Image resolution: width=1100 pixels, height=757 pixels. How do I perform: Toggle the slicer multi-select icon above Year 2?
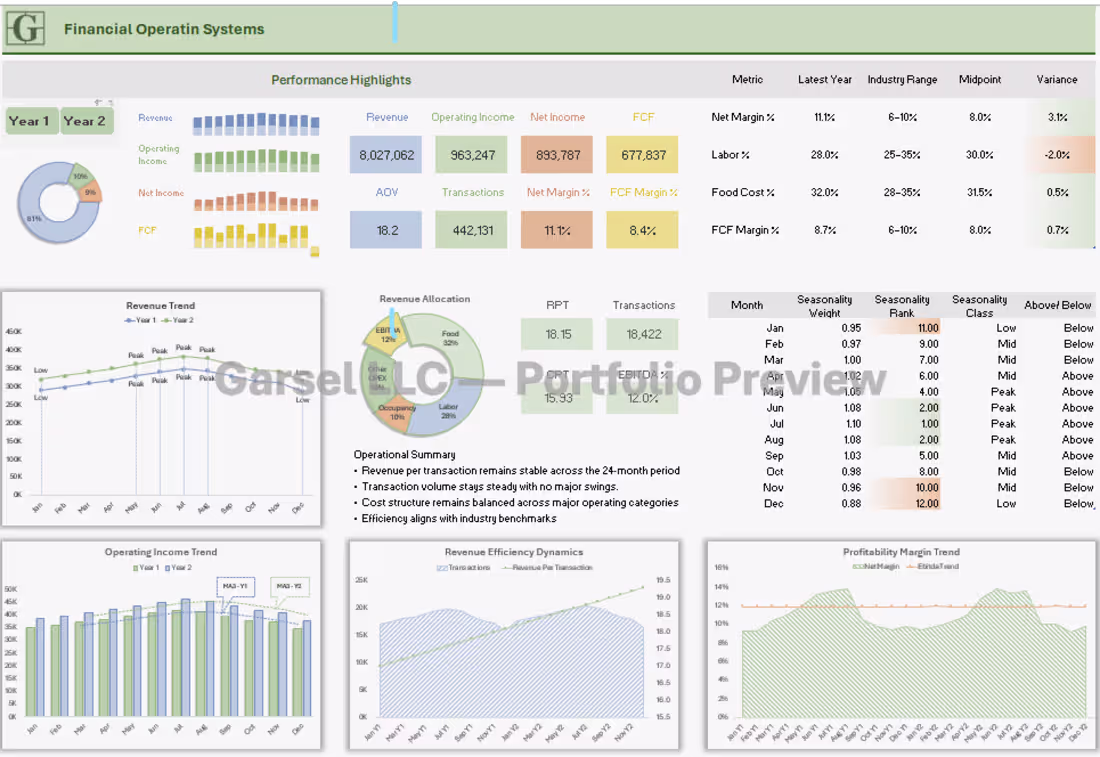pos(98,102)
